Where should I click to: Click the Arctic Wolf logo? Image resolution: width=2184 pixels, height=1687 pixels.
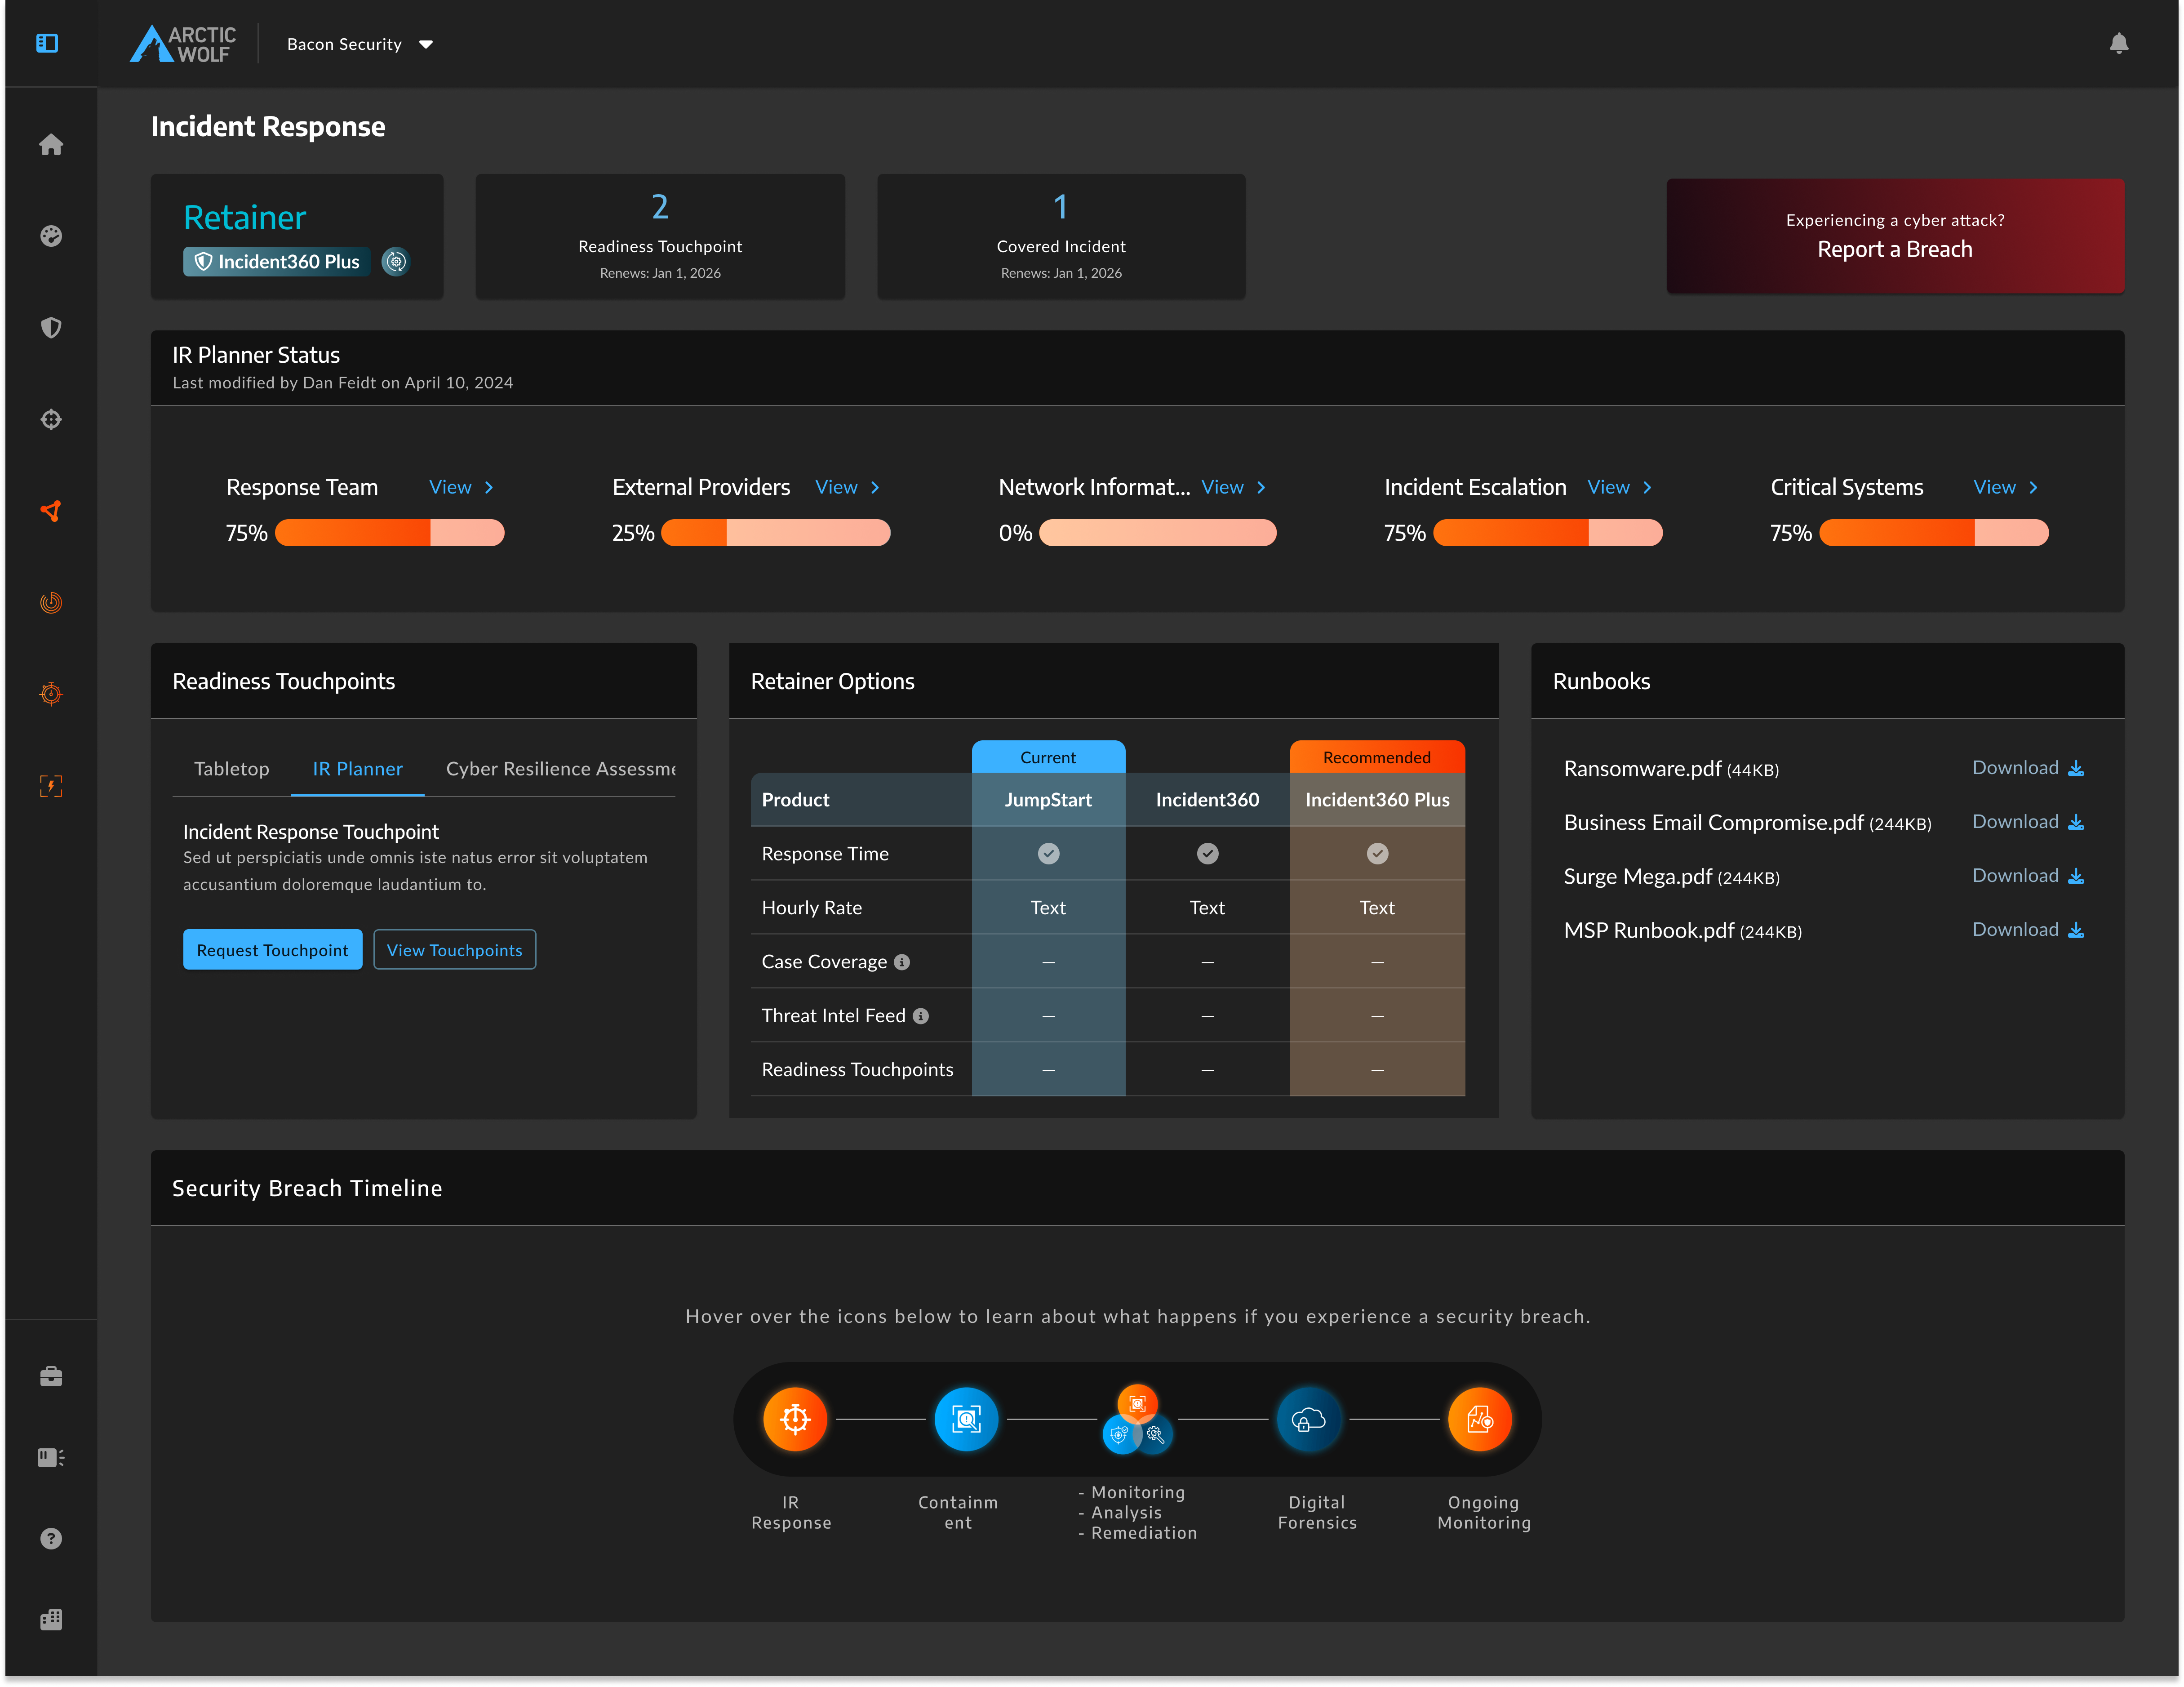tap(183, 44)
